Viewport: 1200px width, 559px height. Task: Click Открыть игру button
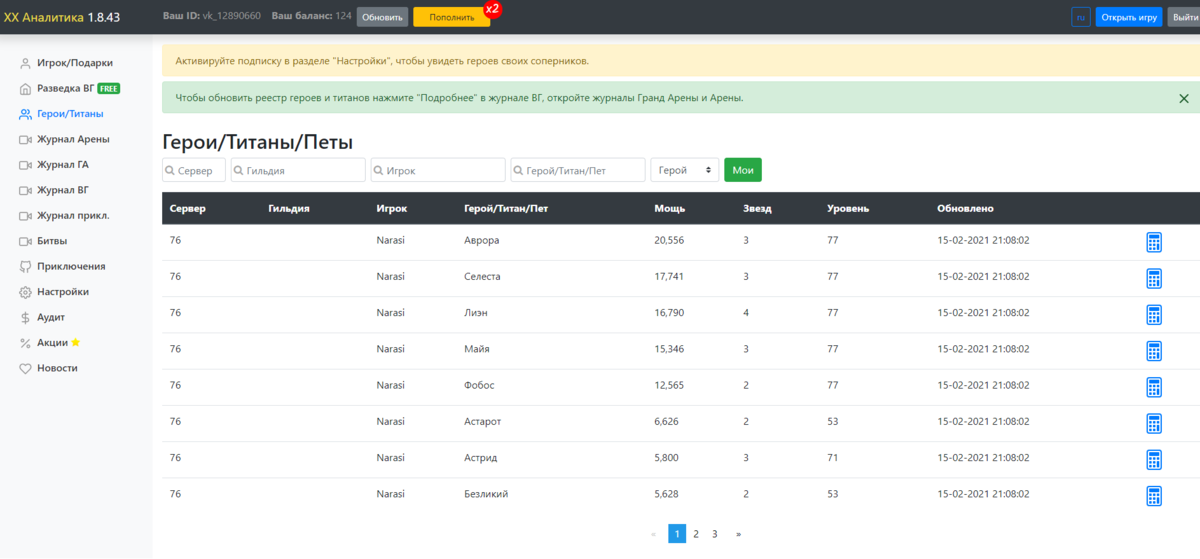1129,17
